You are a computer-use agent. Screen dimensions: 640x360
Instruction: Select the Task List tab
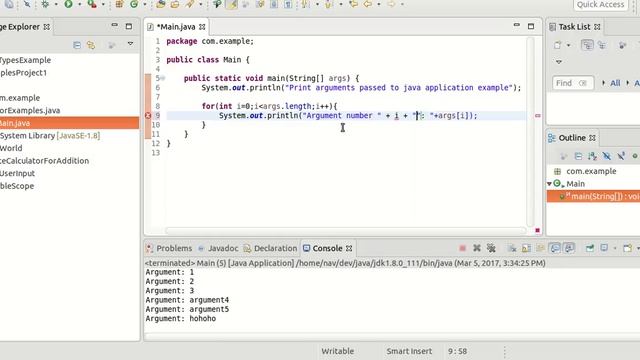tap(574, 27)
